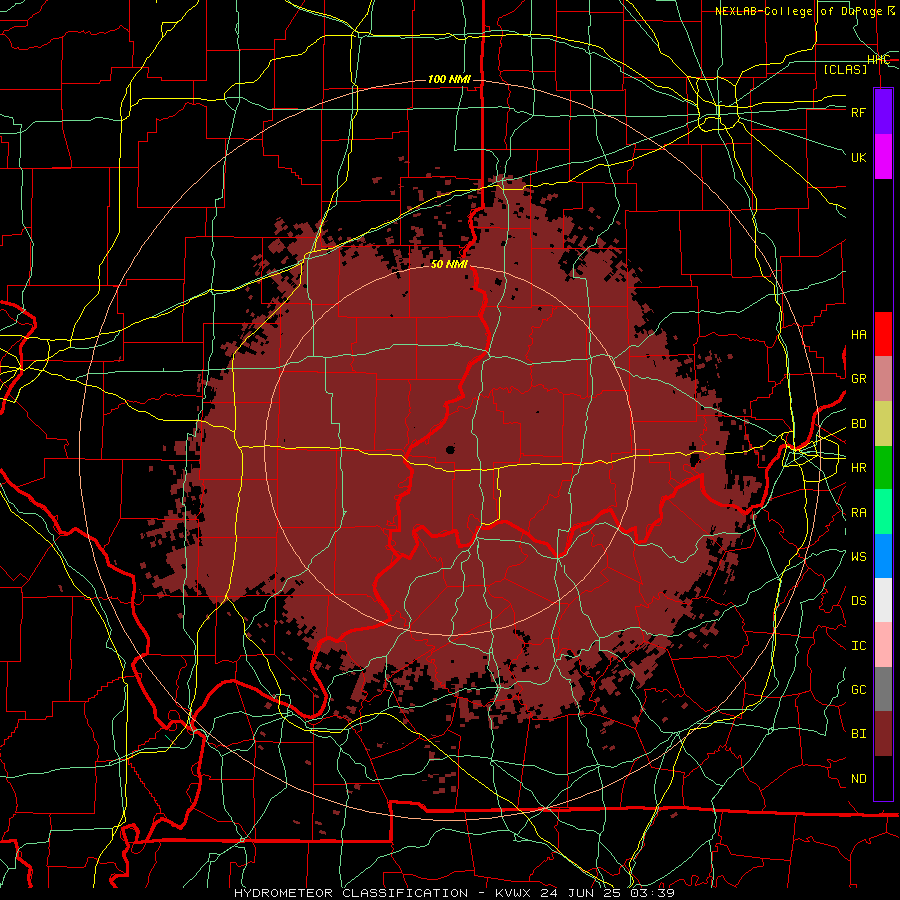Viewport: 900px width, 900px height.
Task: Click the blue WS legend swatch
Action: pyautogui.click(x=883, y=556)
